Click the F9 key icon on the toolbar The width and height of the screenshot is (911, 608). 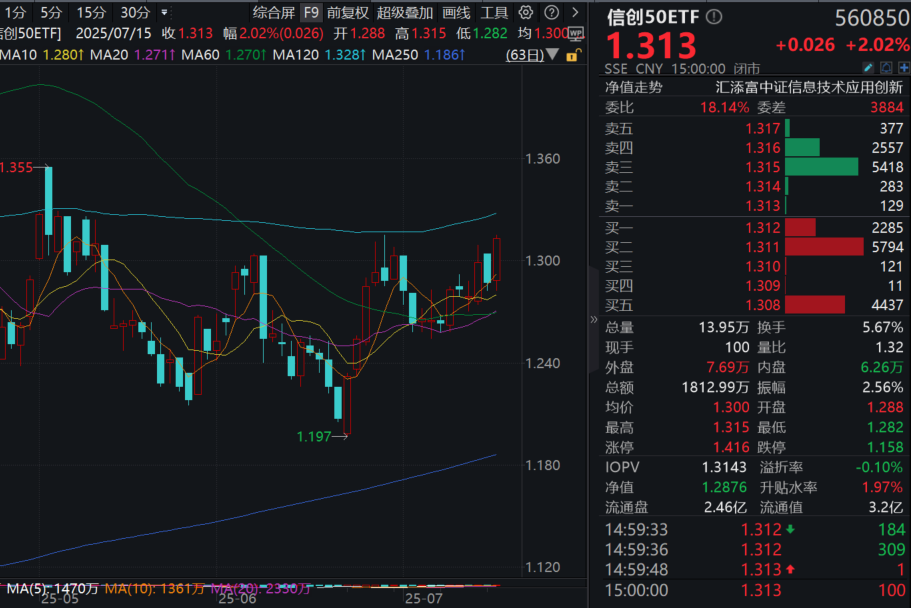[x=311, y=13]
